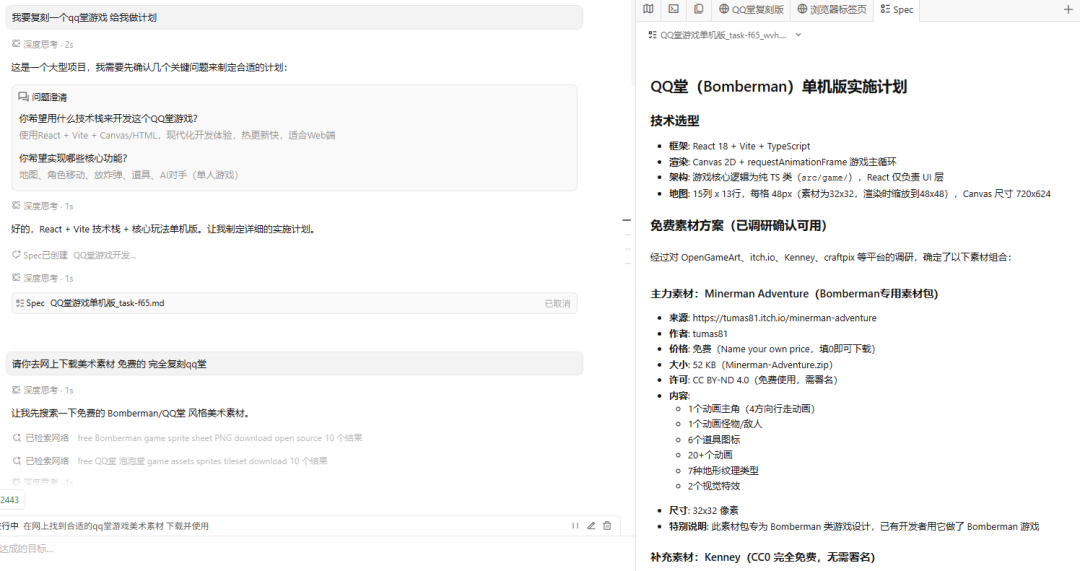This screenshot has height=571, width=1080.
Task: Open the terminal panel icon
Action: pos(673,9)
